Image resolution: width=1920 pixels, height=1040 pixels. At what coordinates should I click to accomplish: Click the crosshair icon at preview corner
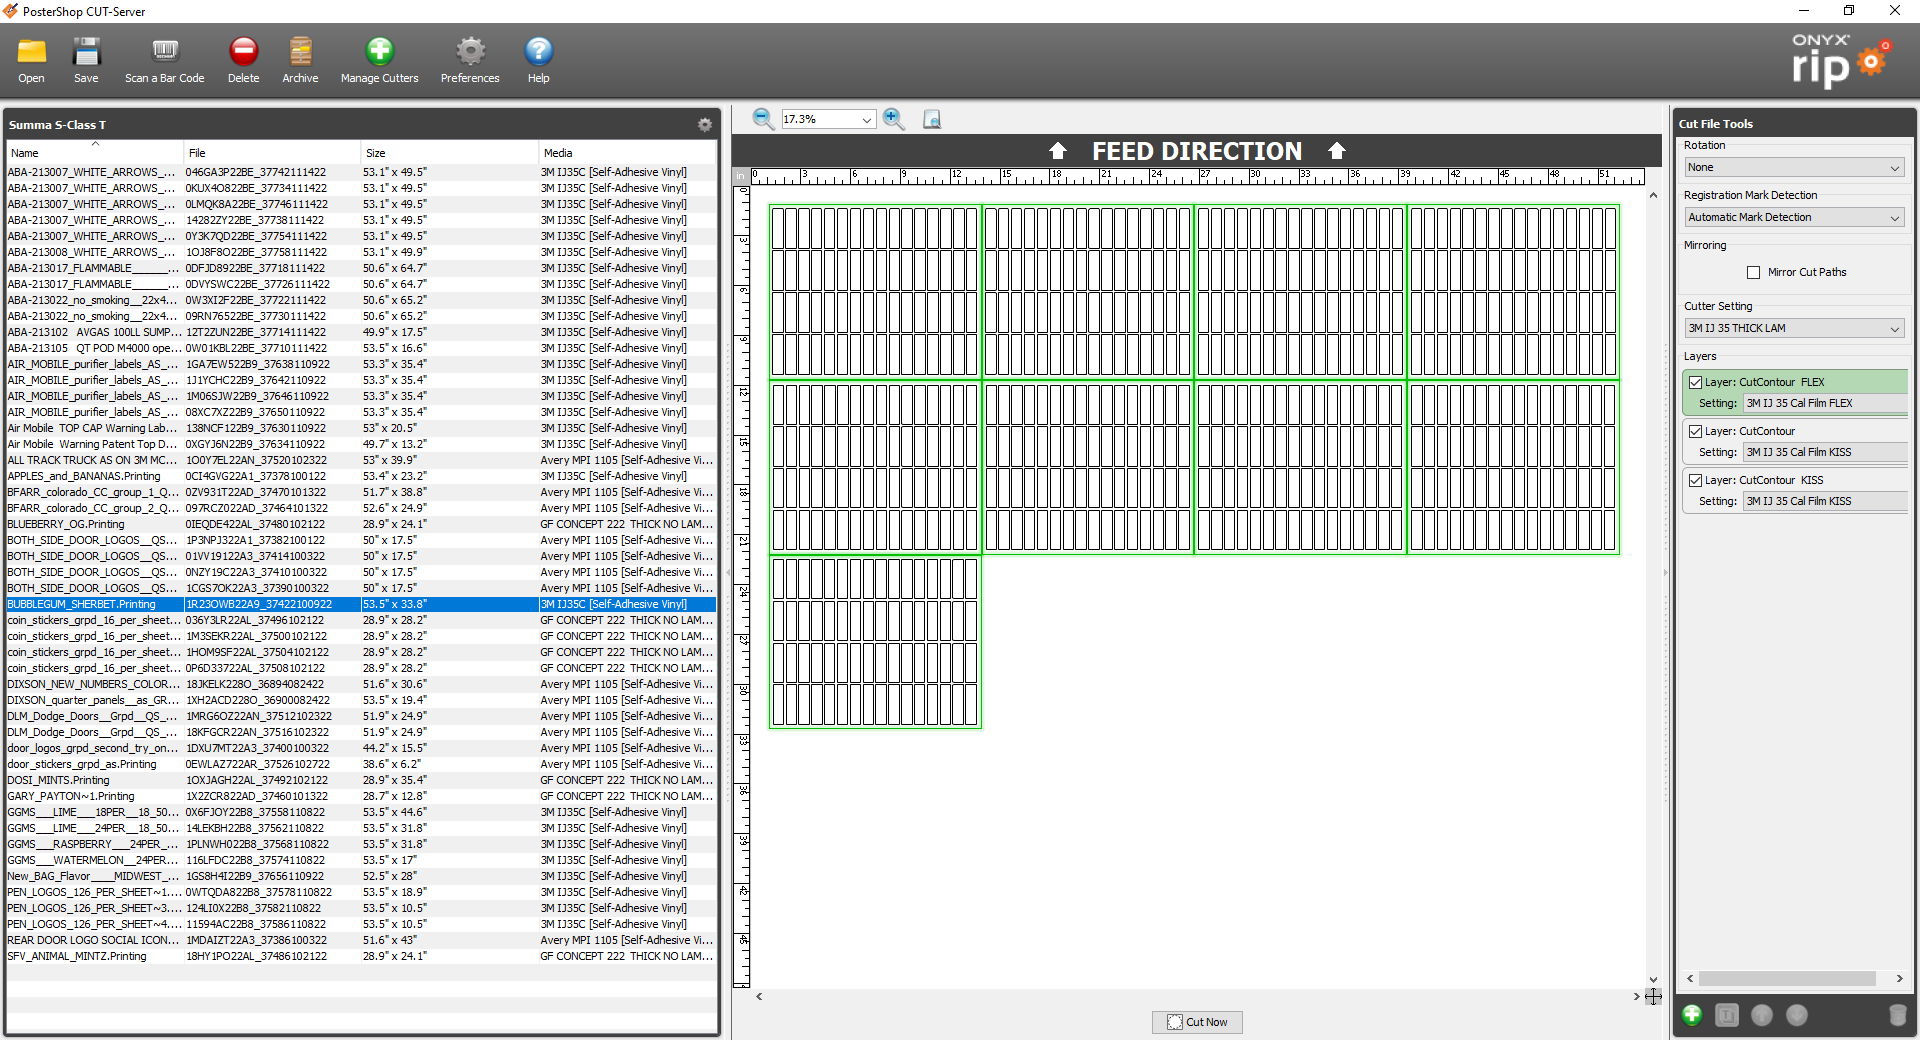coord(1653,996)
